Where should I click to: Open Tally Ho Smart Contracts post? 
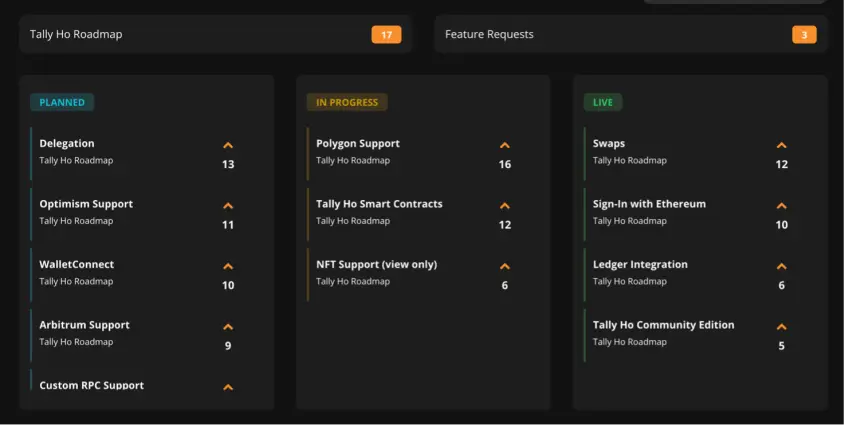click(379, 204)
